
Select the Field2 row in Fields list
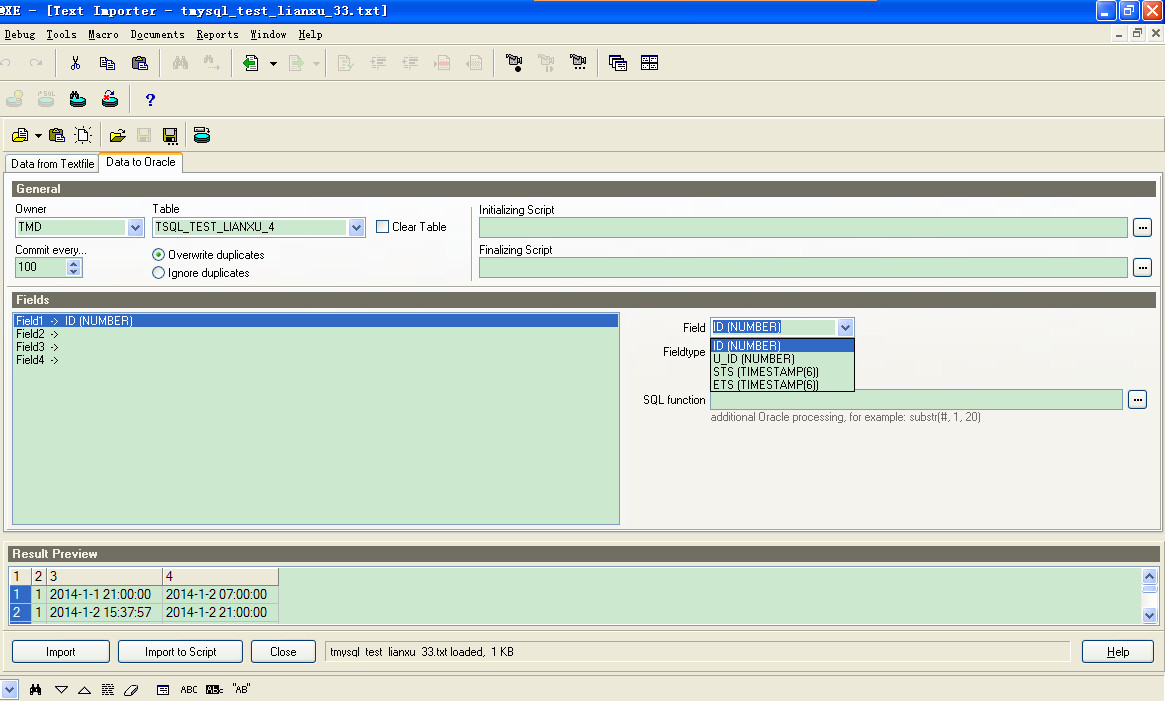316,335
